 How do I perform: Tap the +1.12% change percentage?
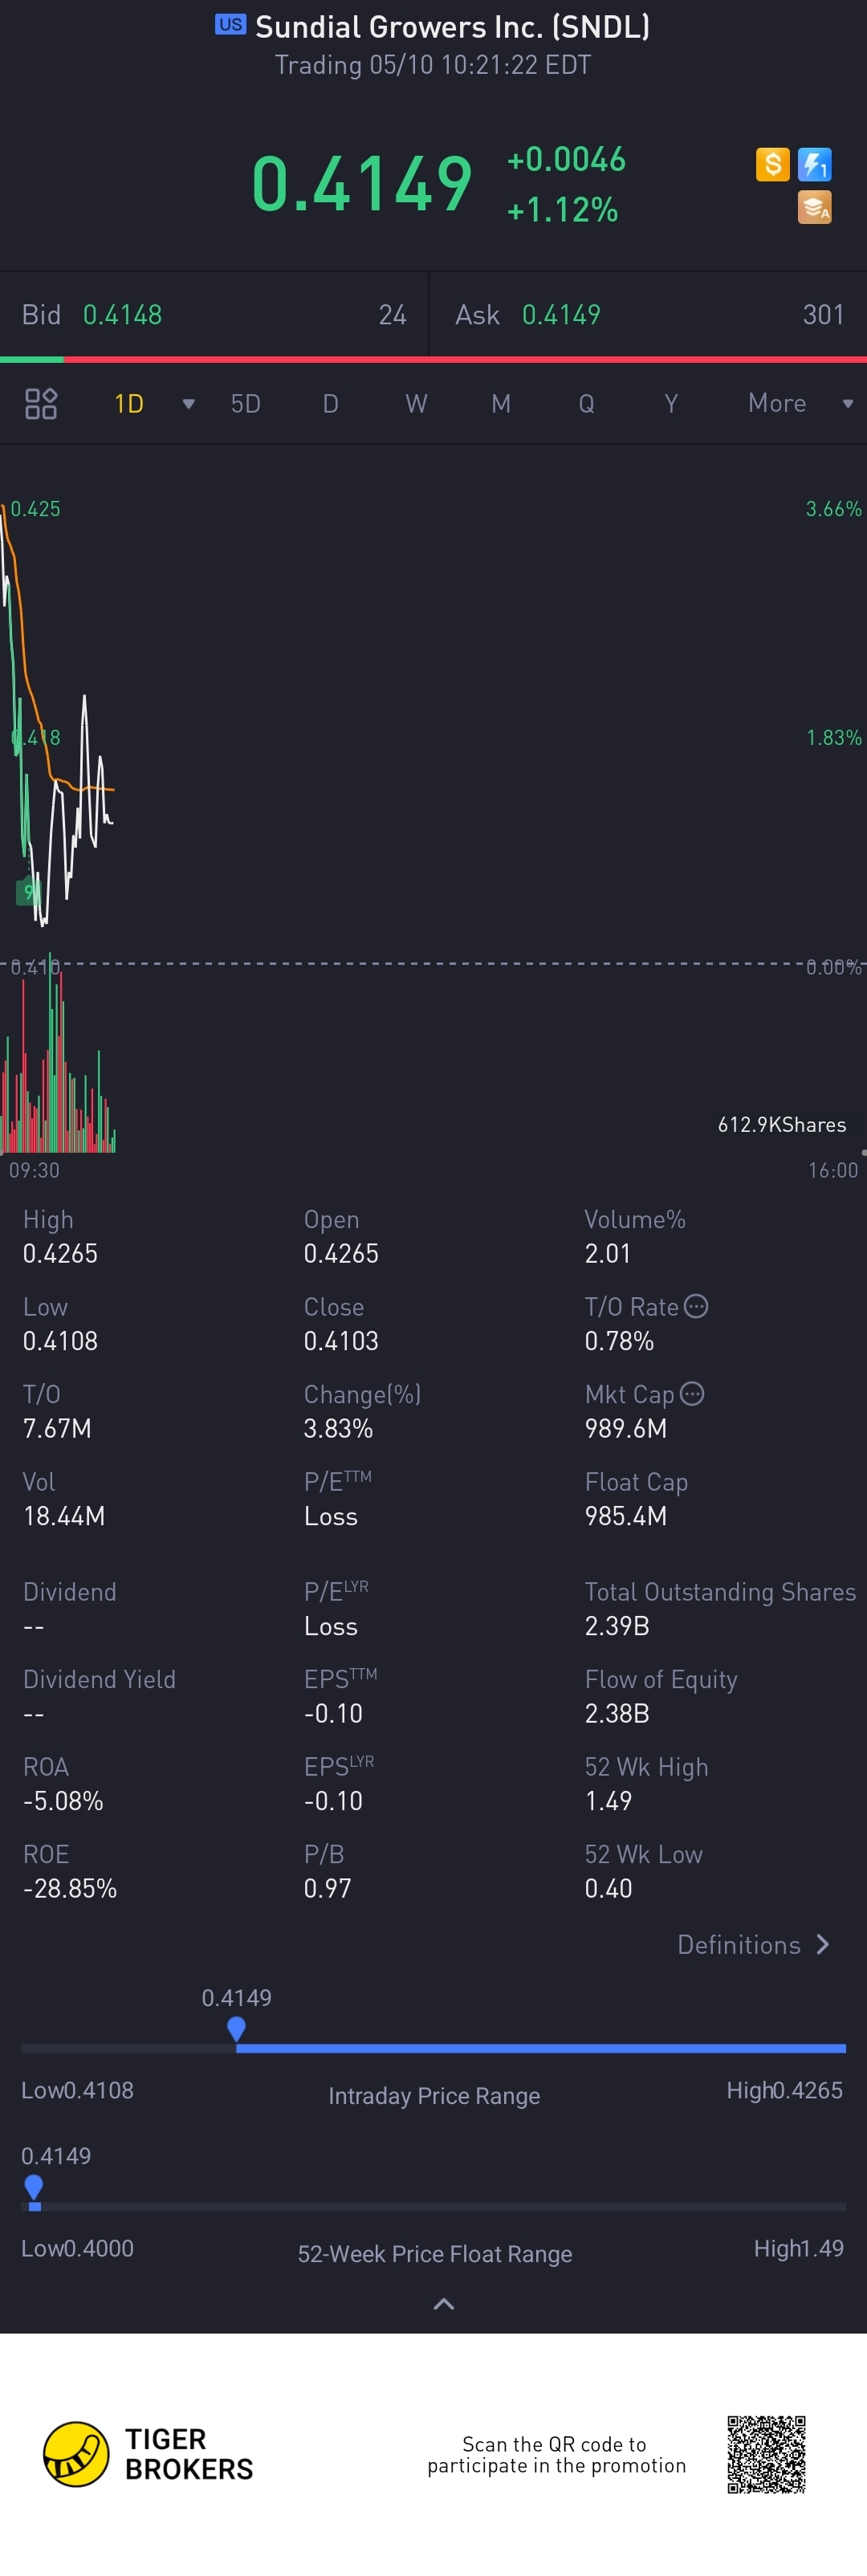(562, 210)
